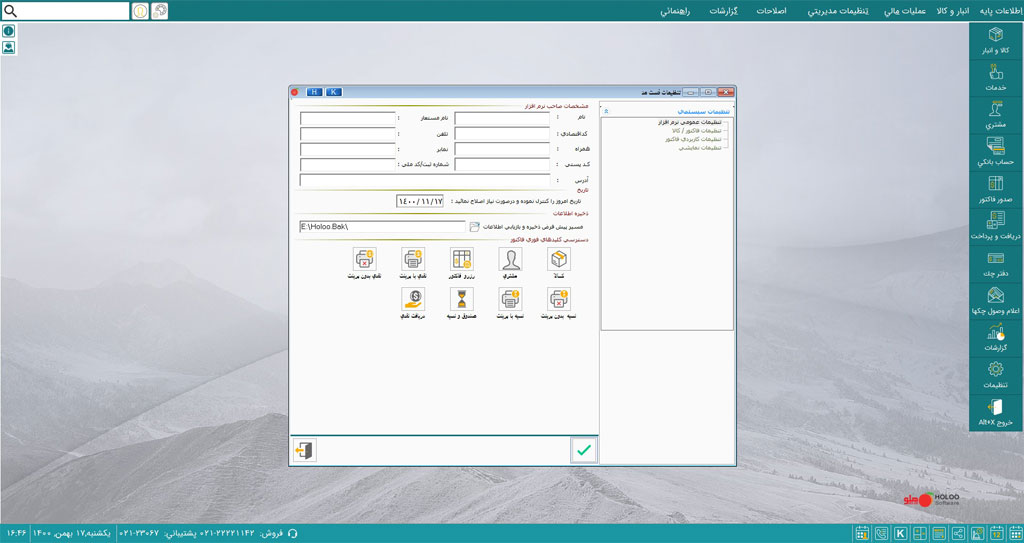Click the نسیه با پرینت printer icon
This screenshot has width=1024, height=543.
click(x=510, y=299)
